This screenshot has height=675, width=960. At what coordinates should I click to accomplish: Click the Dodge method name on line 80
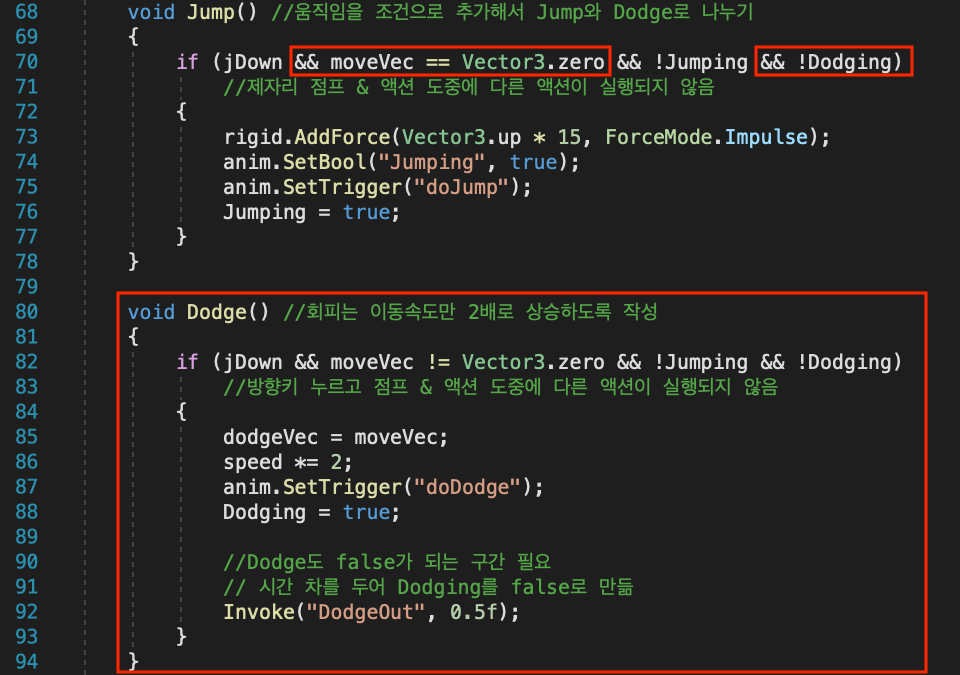pyautogui.click(x=216, y=312)
